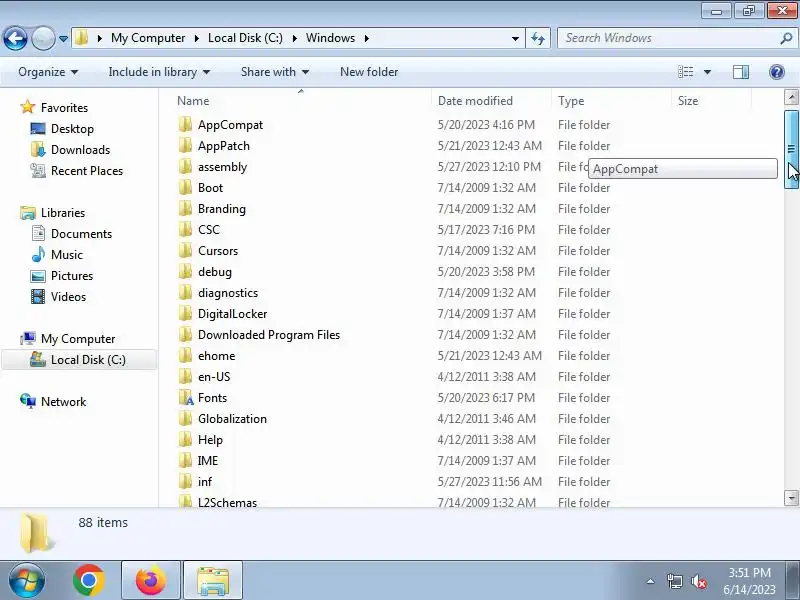
Task: Open the More options view dropdown arrow
Action: (708, 72)
